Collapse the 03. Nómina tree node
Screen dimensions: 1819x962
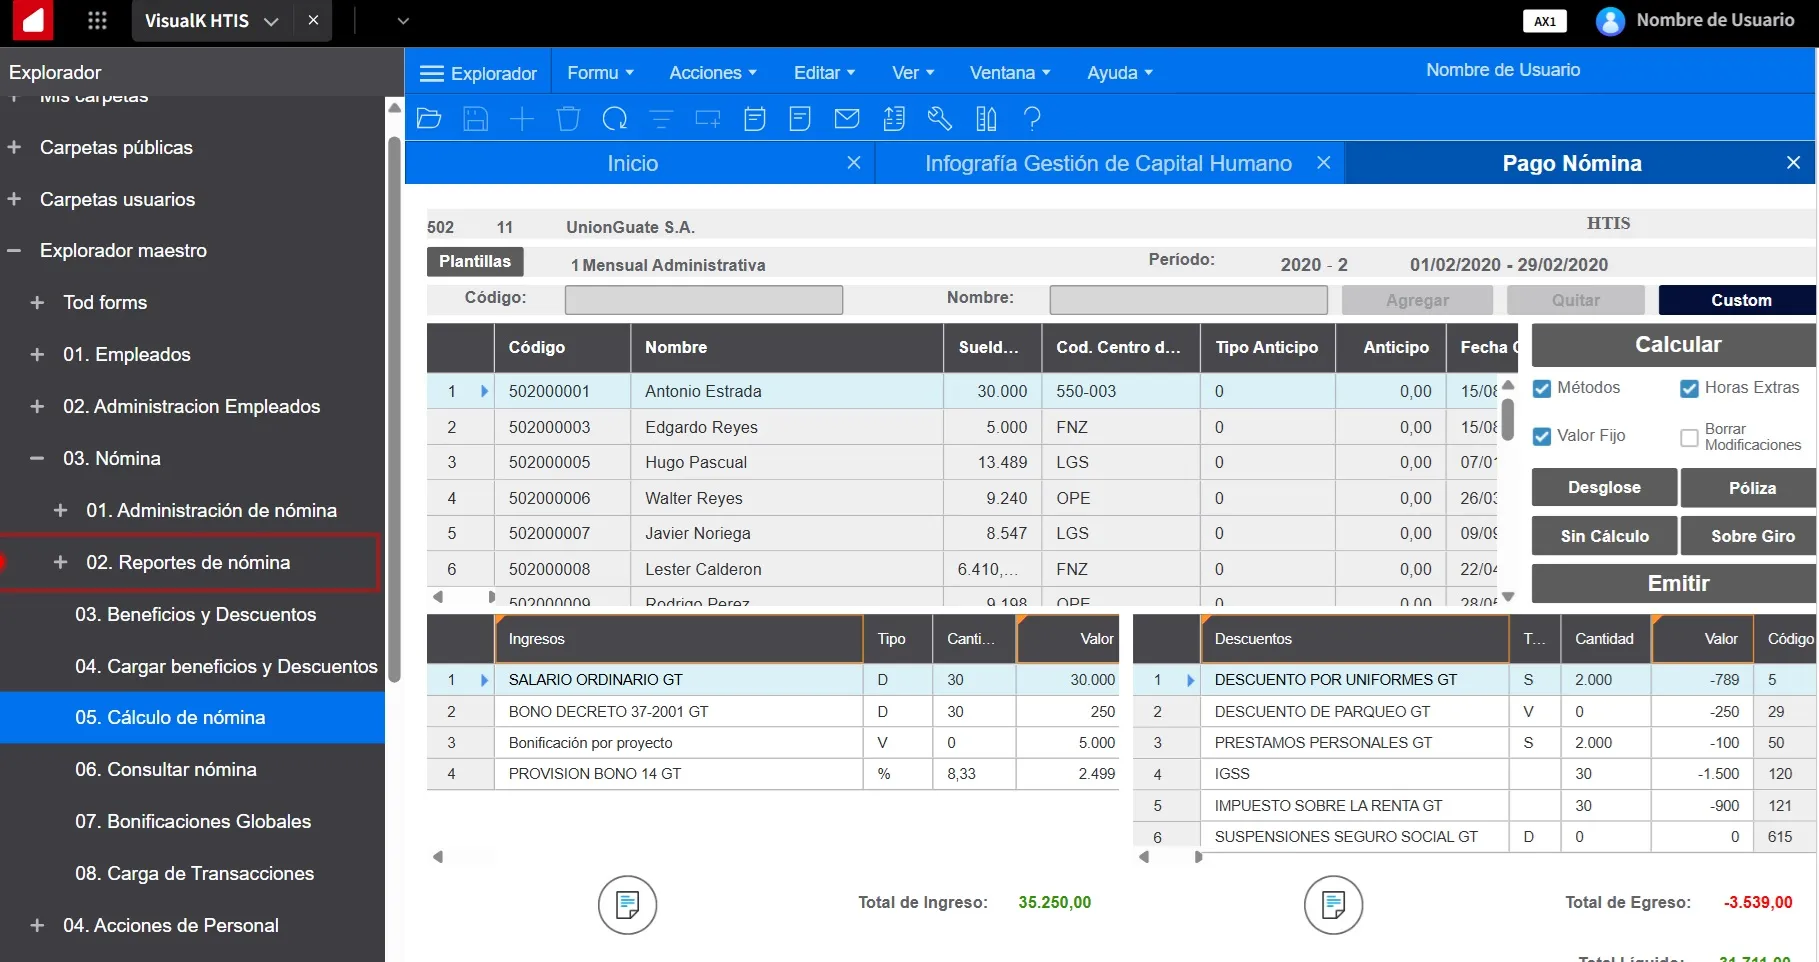pos(37,458)
